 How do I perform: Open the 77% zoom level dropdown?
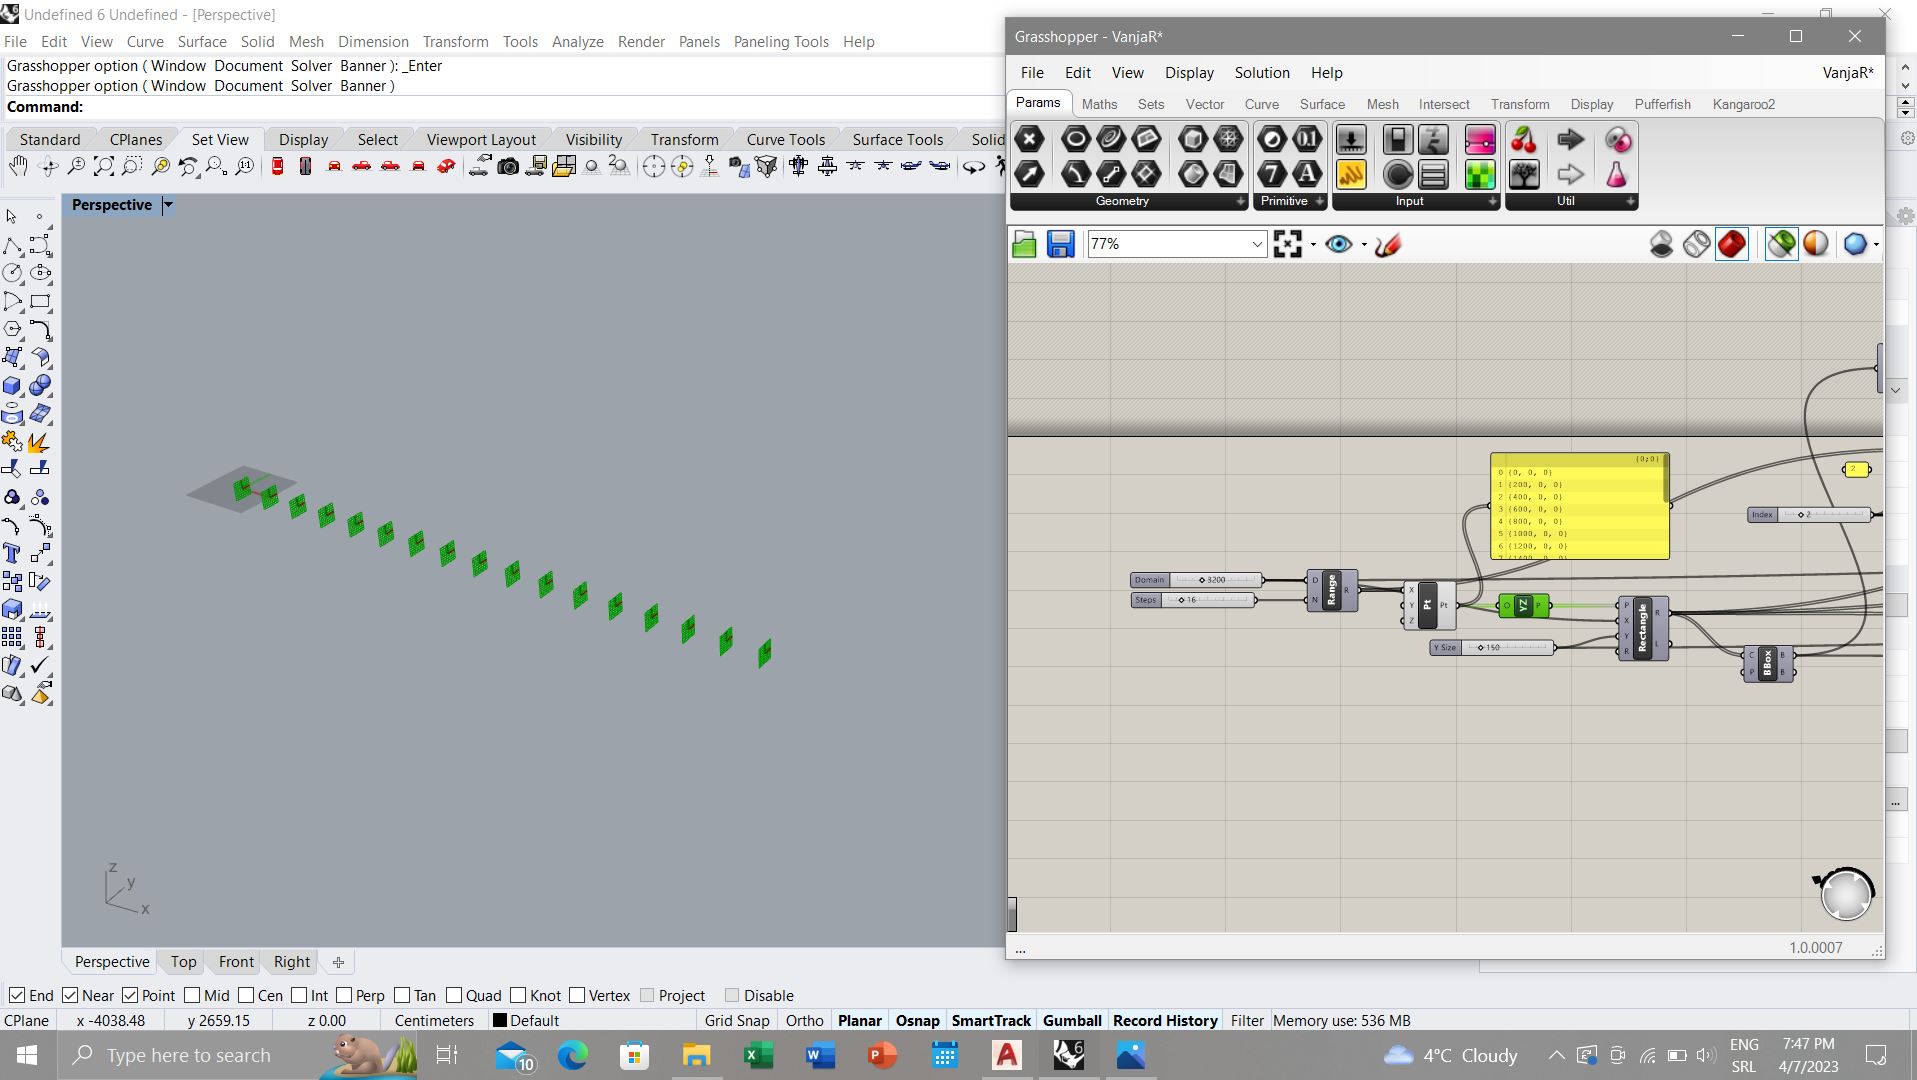[1257, 244]
